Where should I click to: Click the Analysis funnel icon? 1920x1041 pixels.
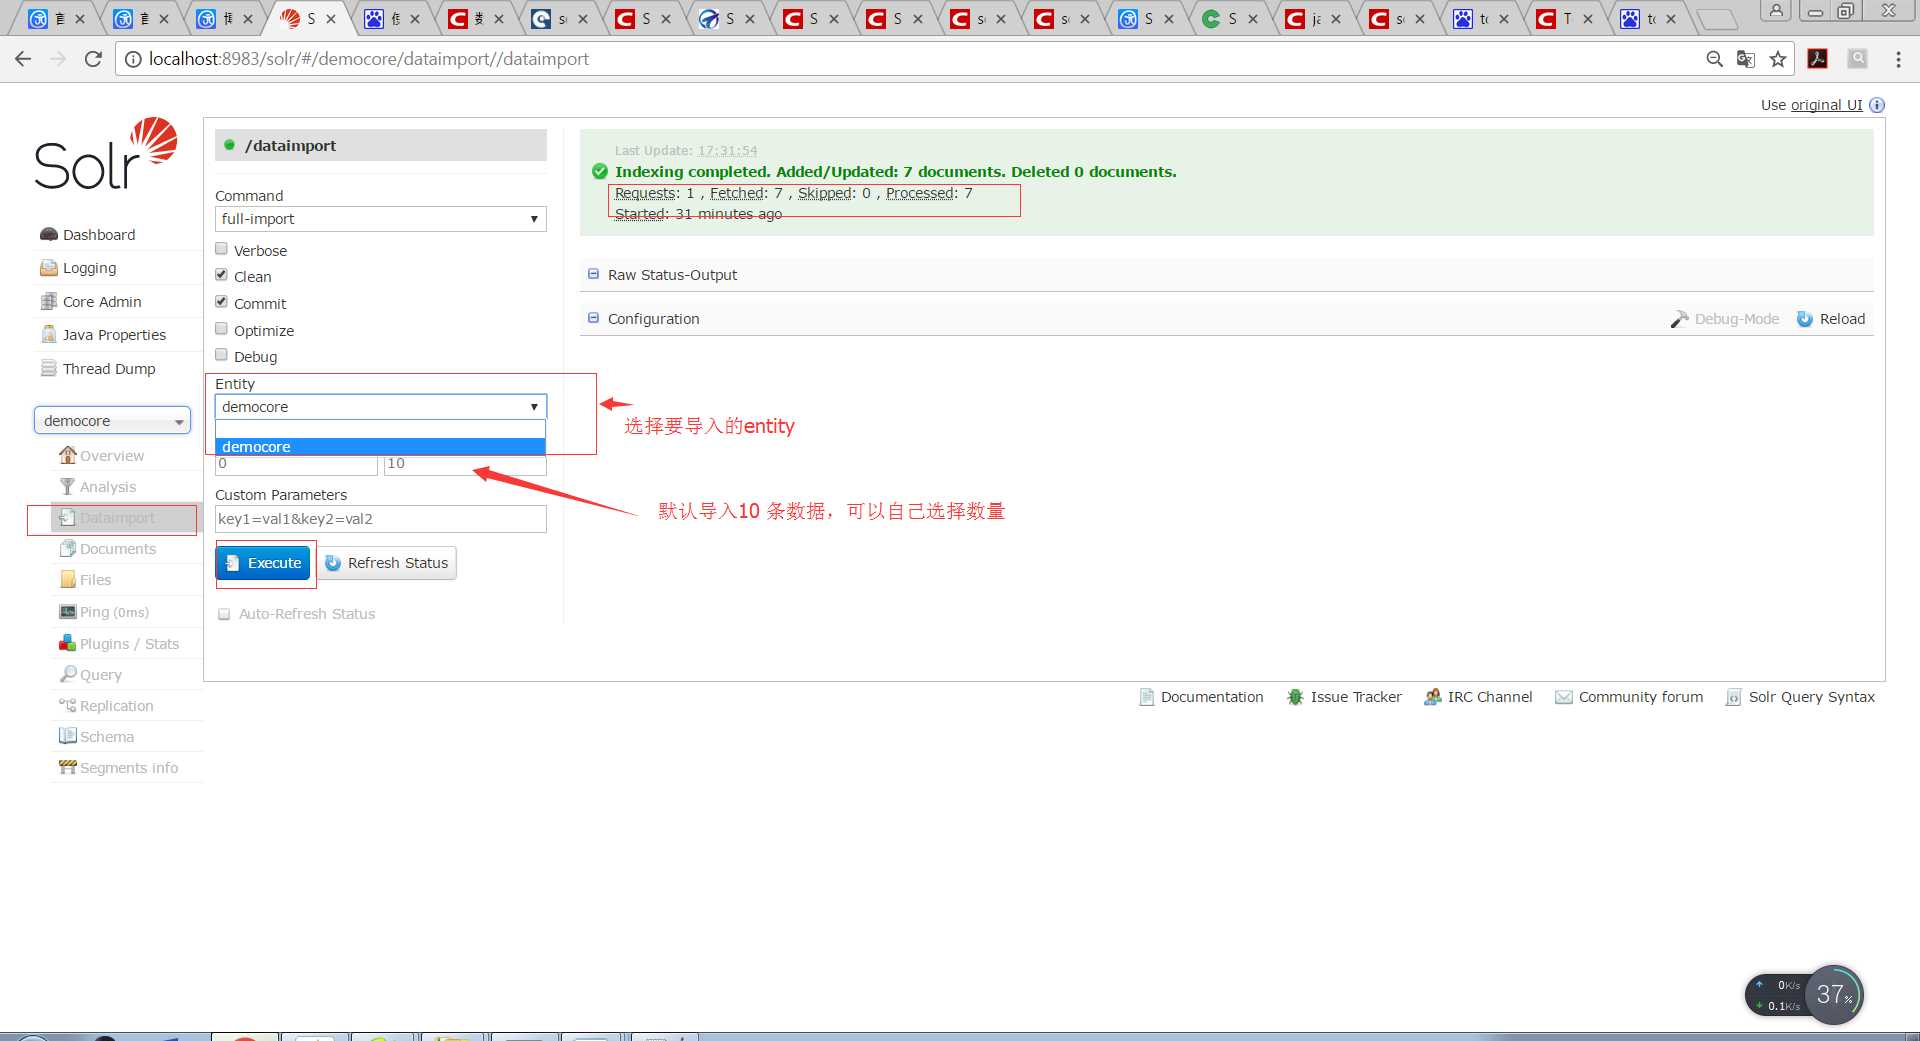pyautogui.click(x=67, y=486)
